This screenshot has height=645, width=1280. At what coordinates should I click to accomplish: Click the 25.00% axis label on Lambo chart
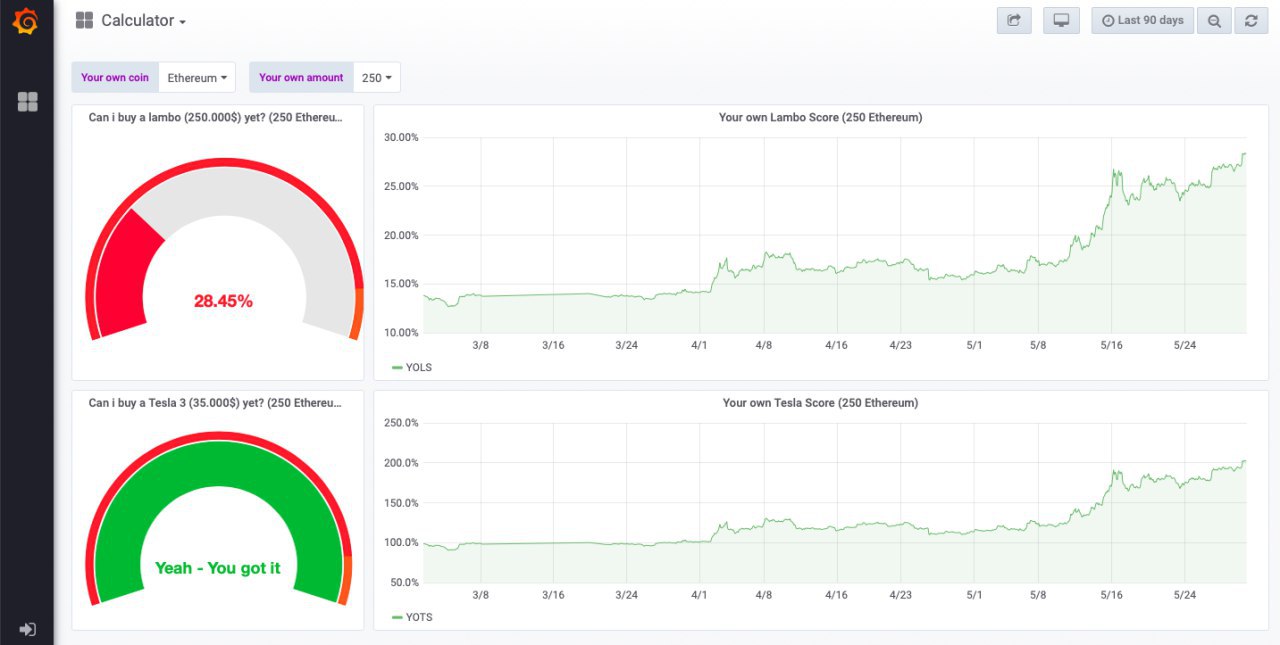[401, 186]
